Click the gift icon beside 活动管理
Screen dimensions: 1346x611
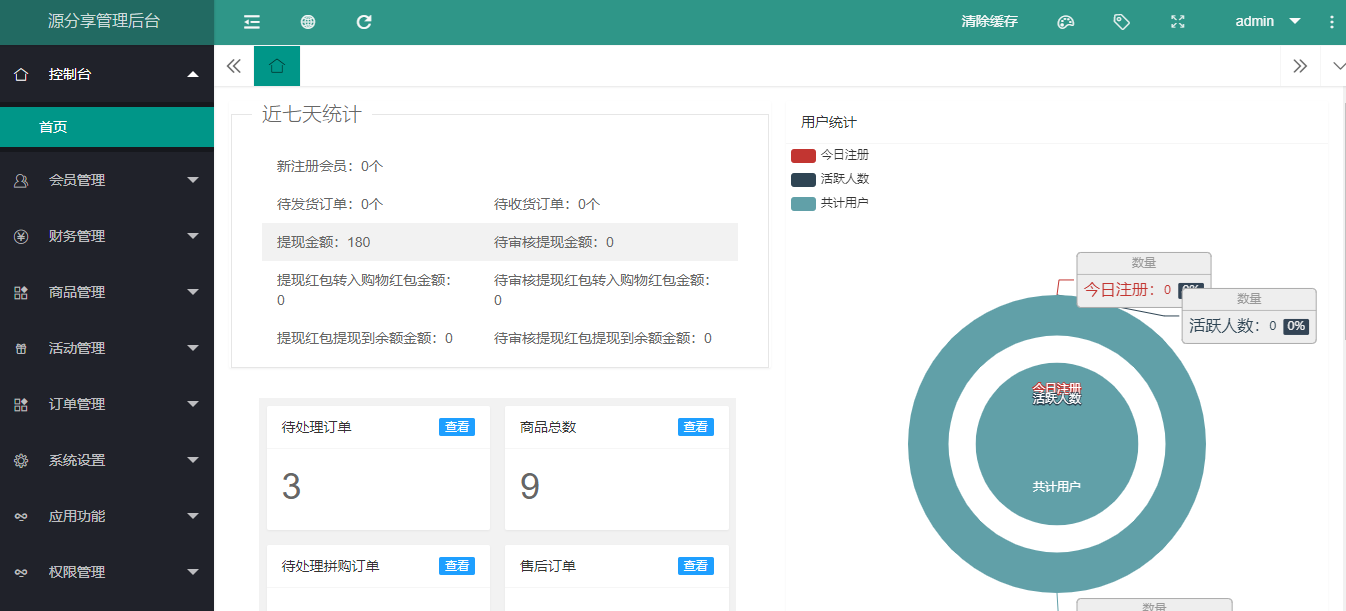[21, 348]
